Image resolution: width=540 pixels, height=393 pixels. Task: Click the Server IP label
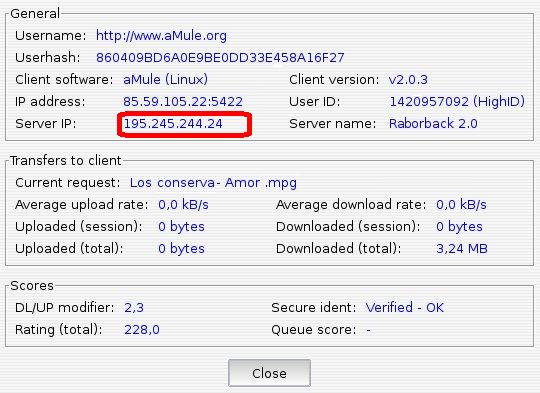(45, 124)
